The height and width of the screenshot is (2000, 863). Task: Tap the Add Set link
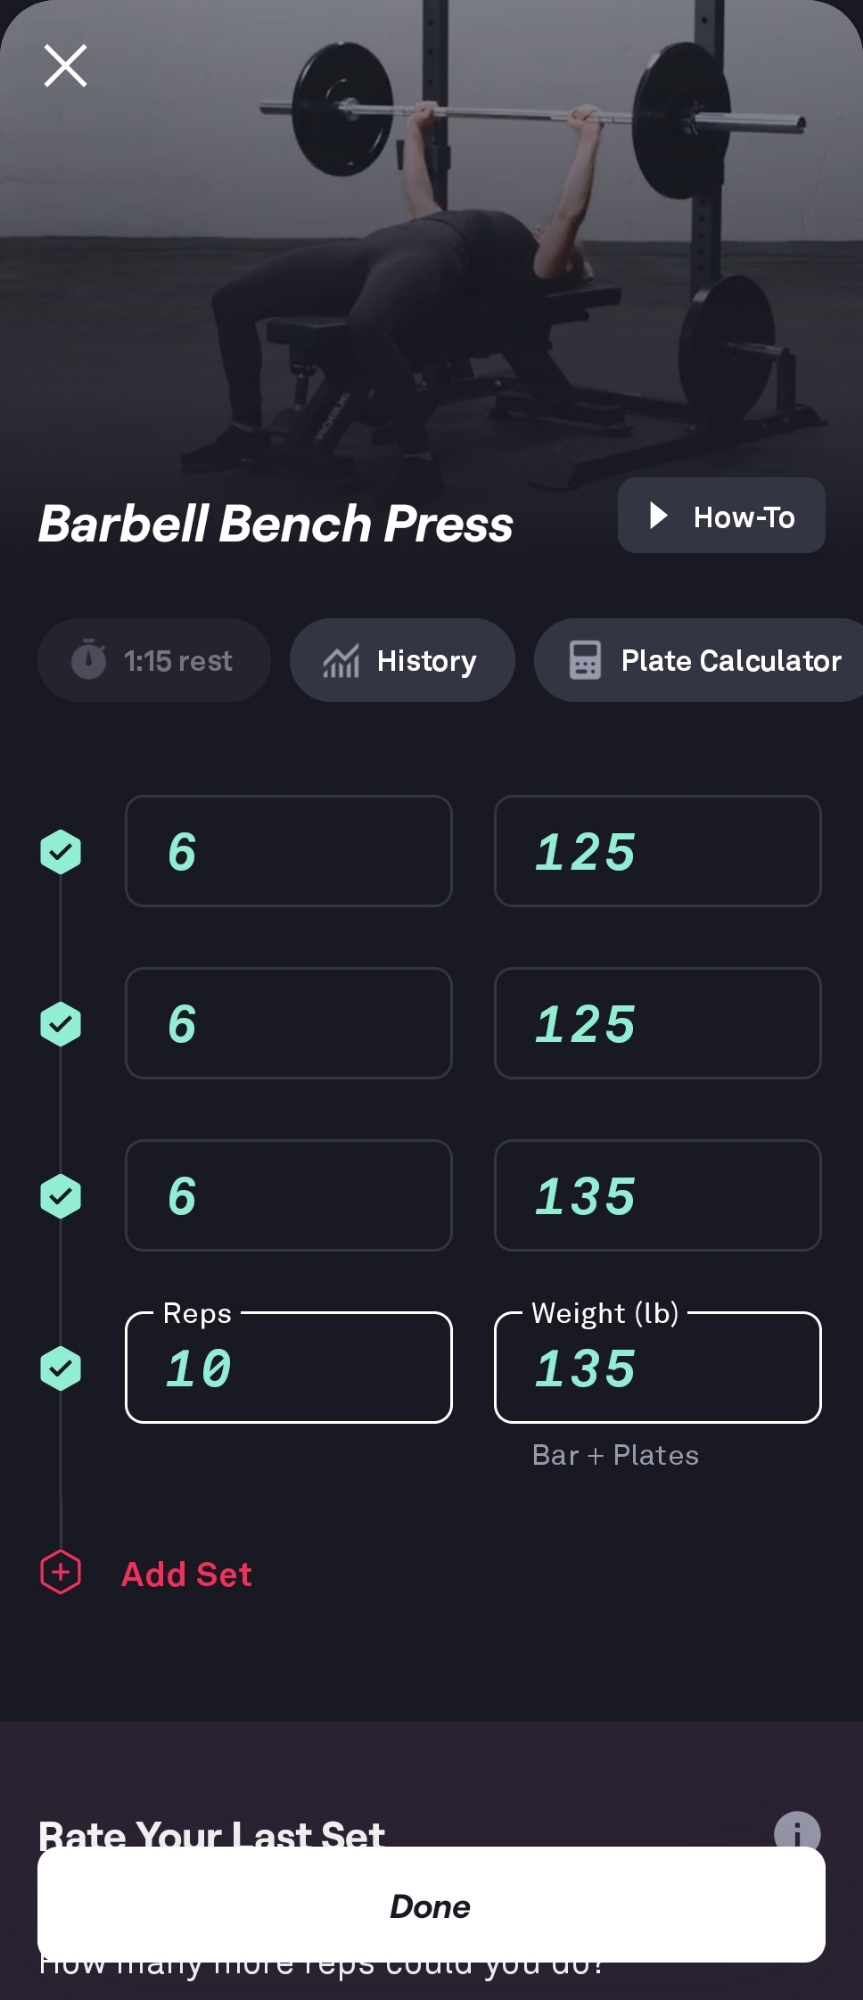tap(187, 1574)
